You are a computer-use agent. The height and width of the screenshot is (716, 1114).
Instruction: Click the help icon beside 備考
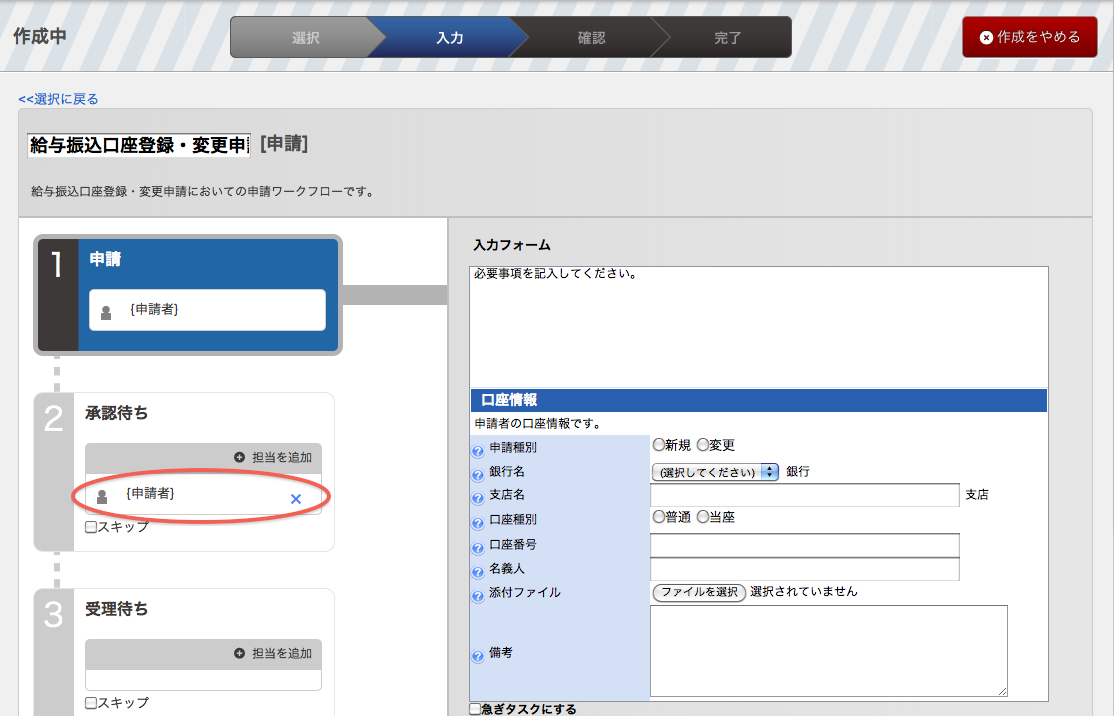[477, 656]
